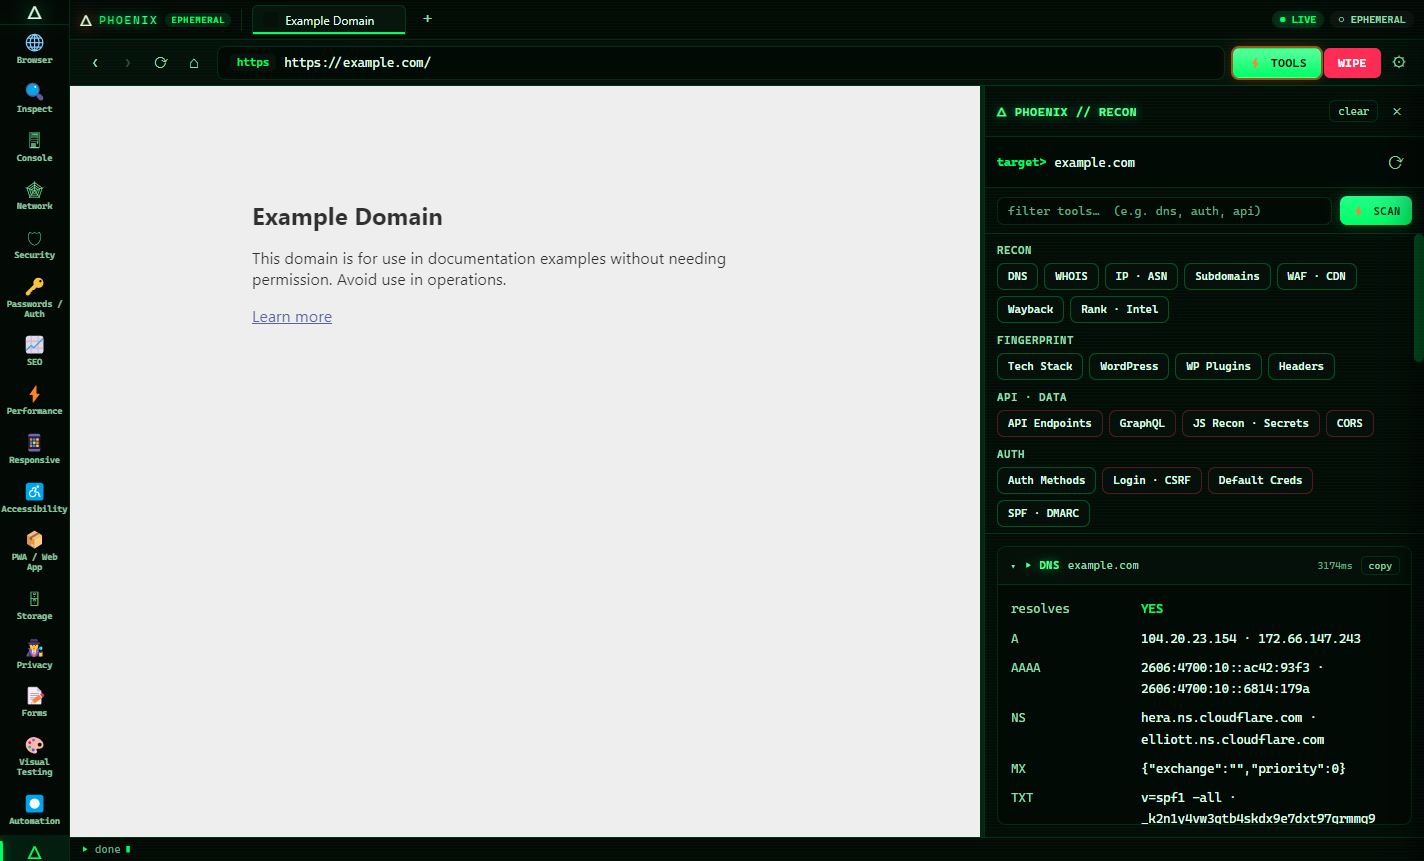1424x861 pixels.
Task: Open the Forms sidebar tool
Action: tap(34, 701)
